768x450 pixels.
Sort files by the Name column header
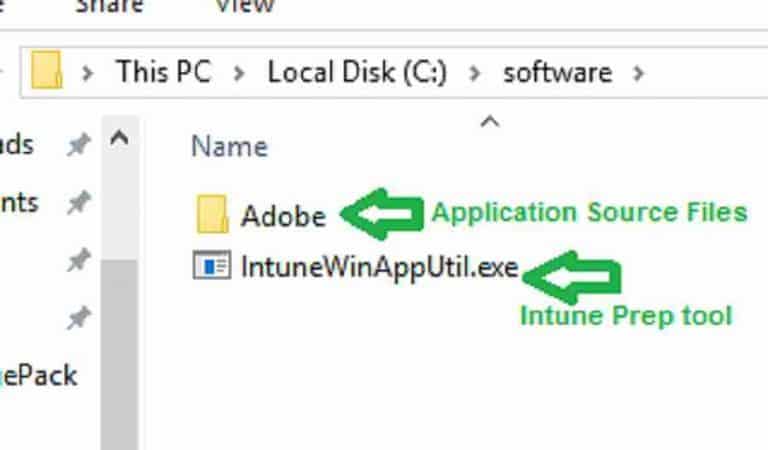click(229, 146)
